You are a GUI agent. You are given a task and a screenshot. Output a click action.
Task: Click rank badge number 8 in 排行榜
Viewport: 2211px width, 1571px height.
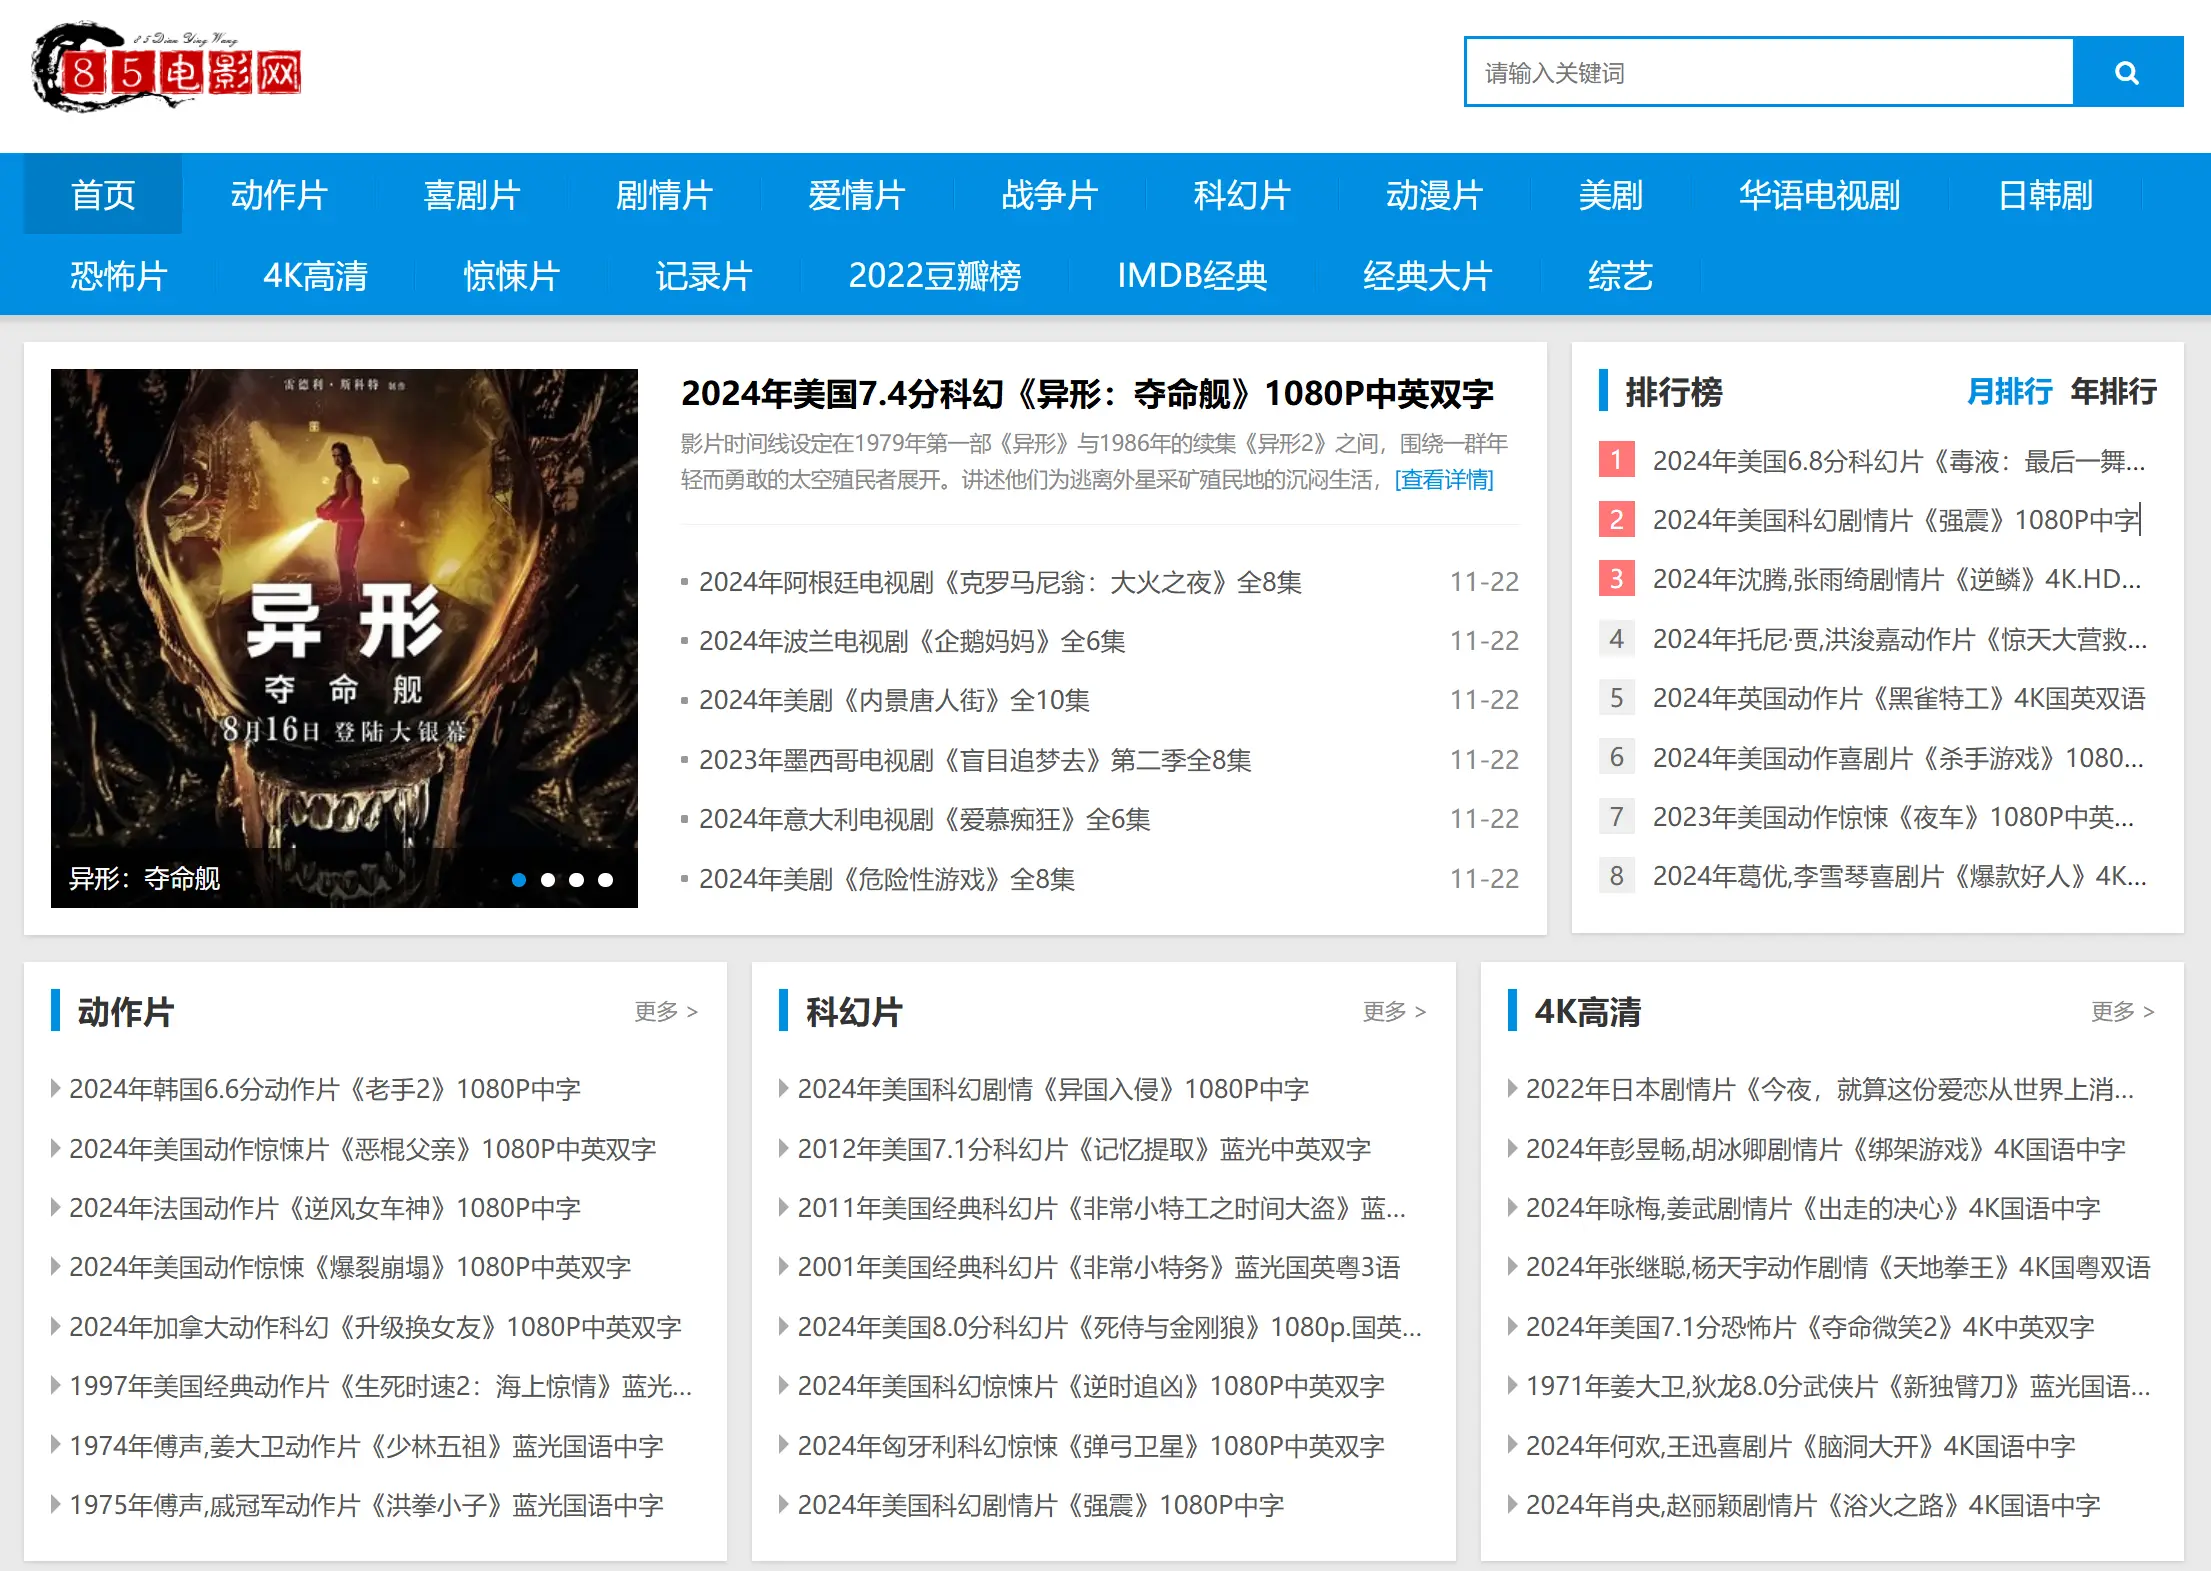(x=1615, y=876)
